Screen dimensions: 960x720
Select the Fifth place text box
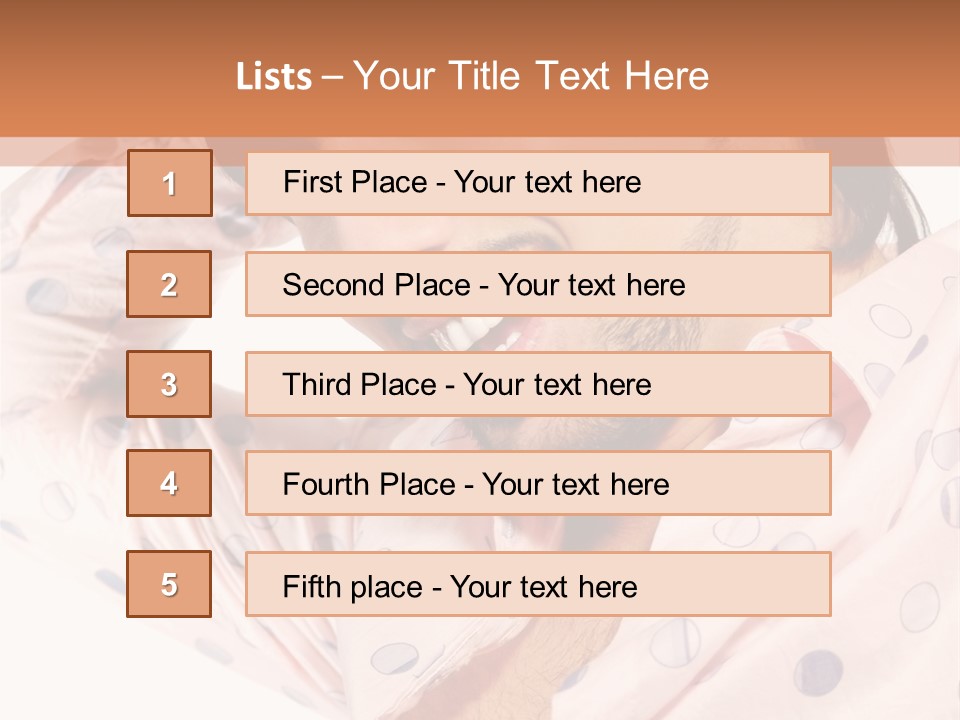[538, 585]
